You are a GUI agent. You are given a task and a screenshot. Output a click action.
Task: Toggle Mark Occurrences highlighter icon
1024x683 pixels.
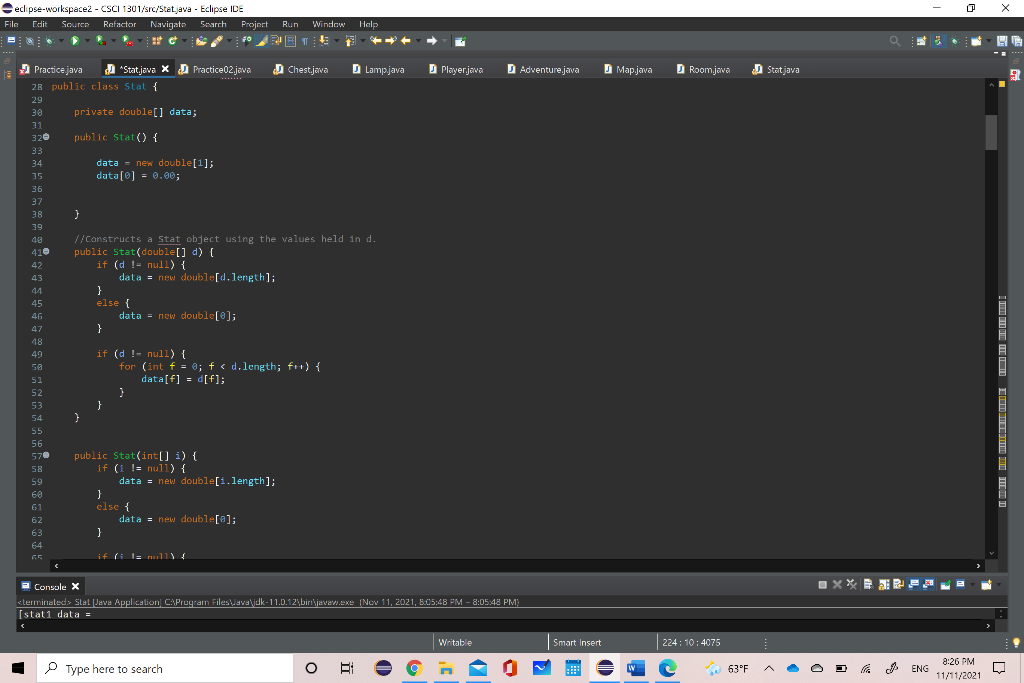[x=261, y=41]
